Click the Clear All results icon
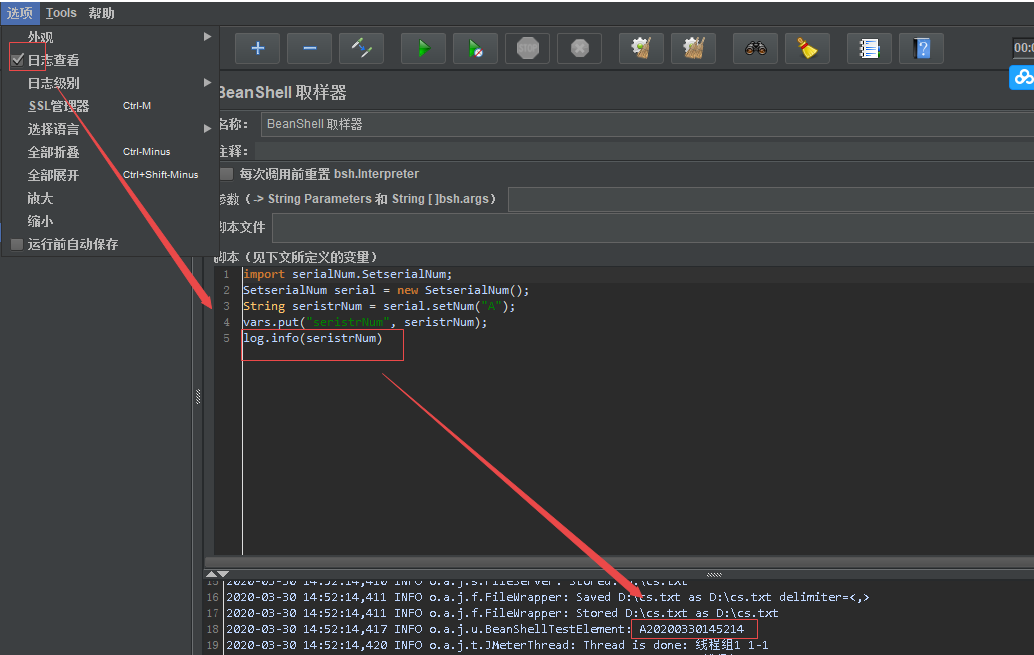 pyautogui.click(x=693, y=48)
